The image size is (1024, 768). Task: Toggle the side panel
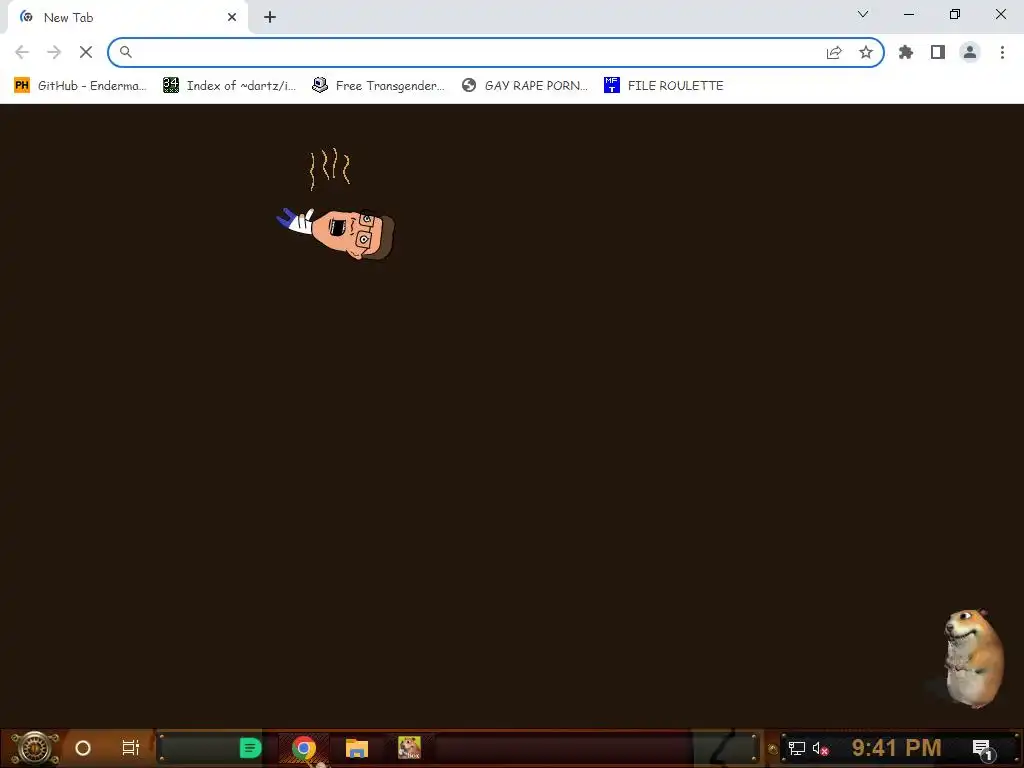click(938, 52)
